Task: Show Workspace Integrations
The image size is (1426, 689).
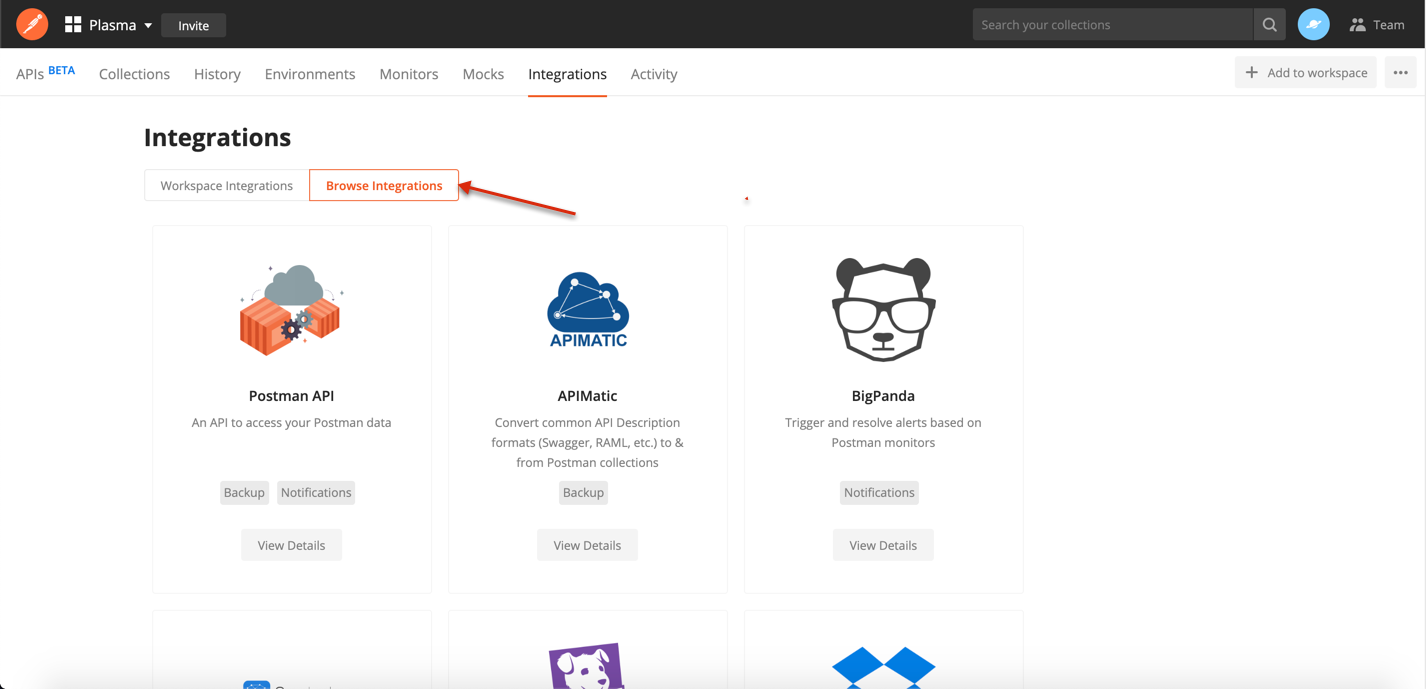Action: 227,185
